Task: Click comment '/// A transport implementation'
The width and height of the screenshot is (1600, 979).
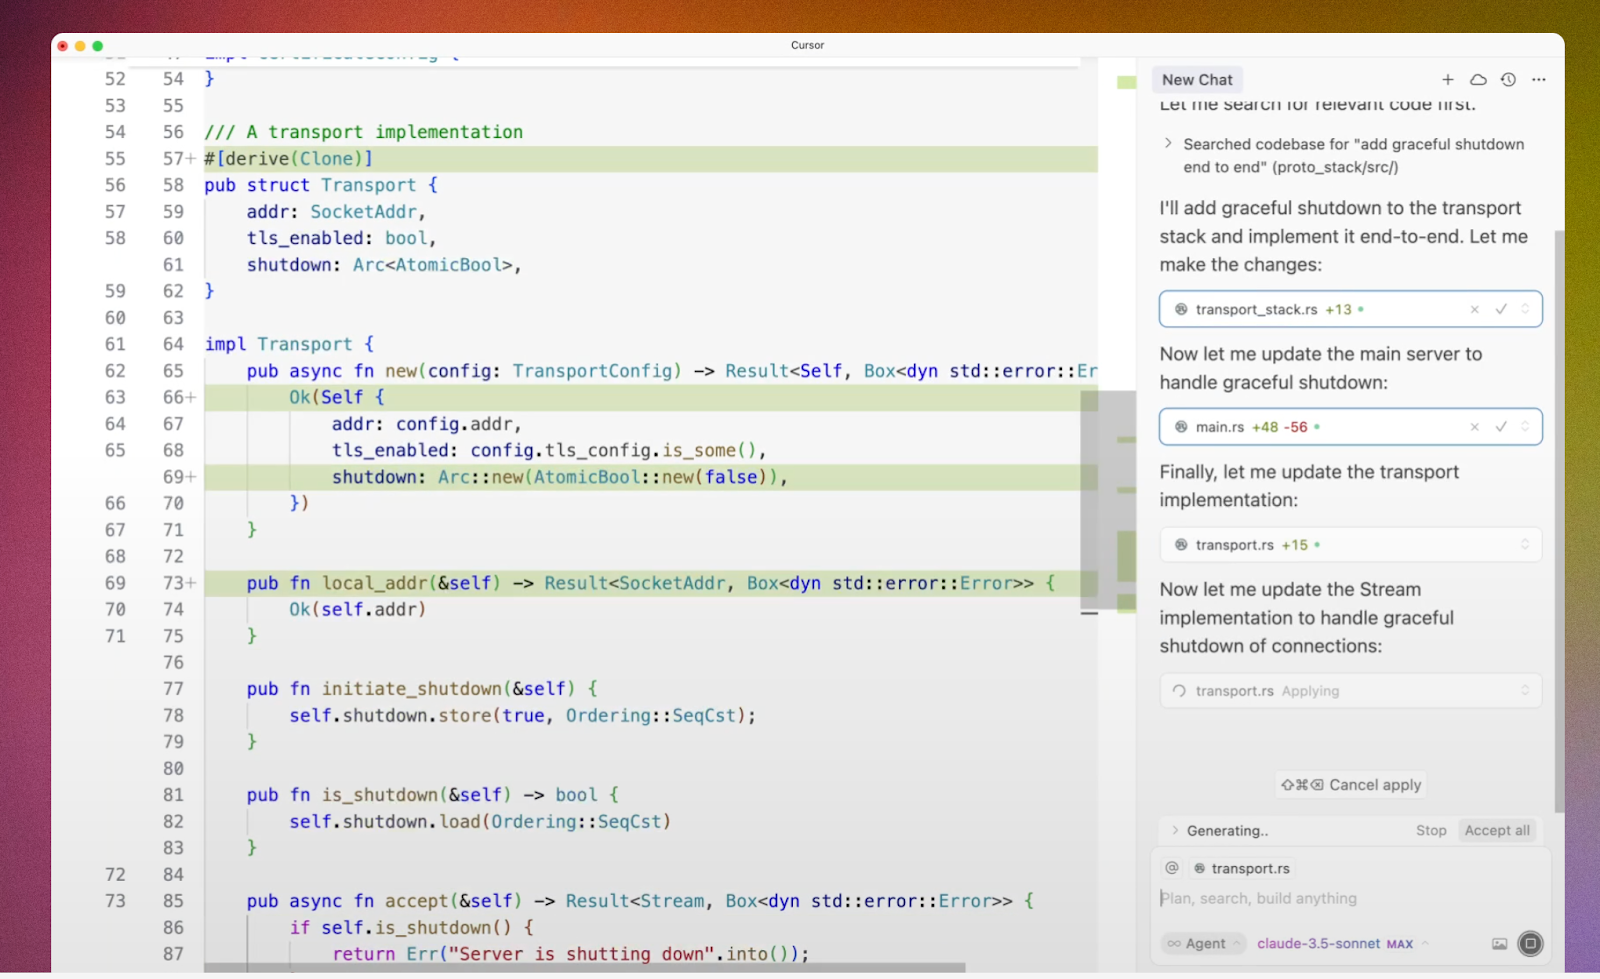Action: 364,132
